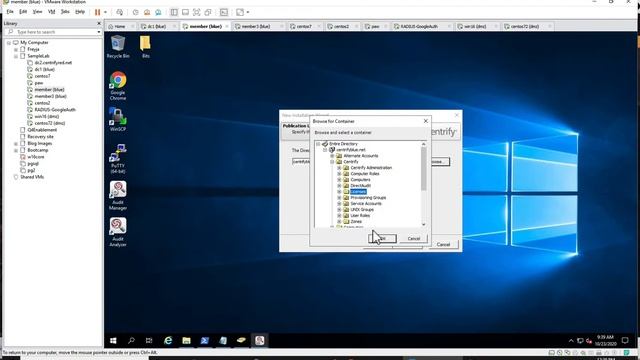Screen dimensions: 640x360
Task: Close the Library panel with its X
Action: [99, 23]
